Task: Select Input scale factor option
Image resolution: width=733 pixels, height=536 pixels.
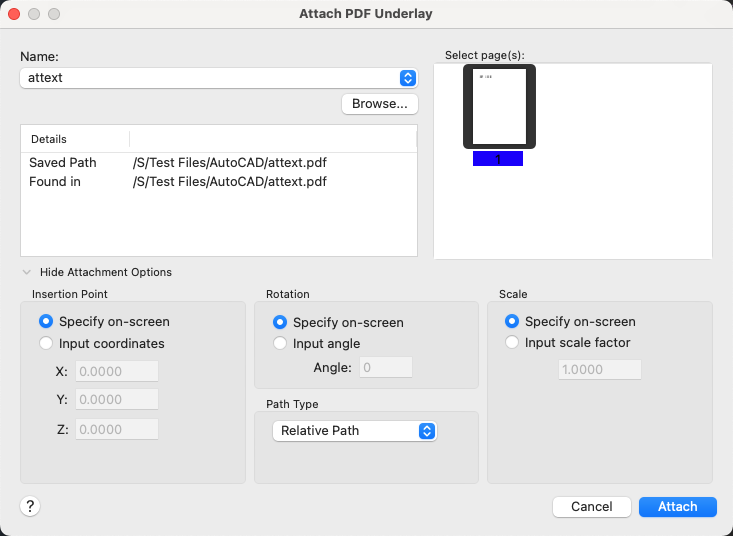Action: tap(512, 343)
